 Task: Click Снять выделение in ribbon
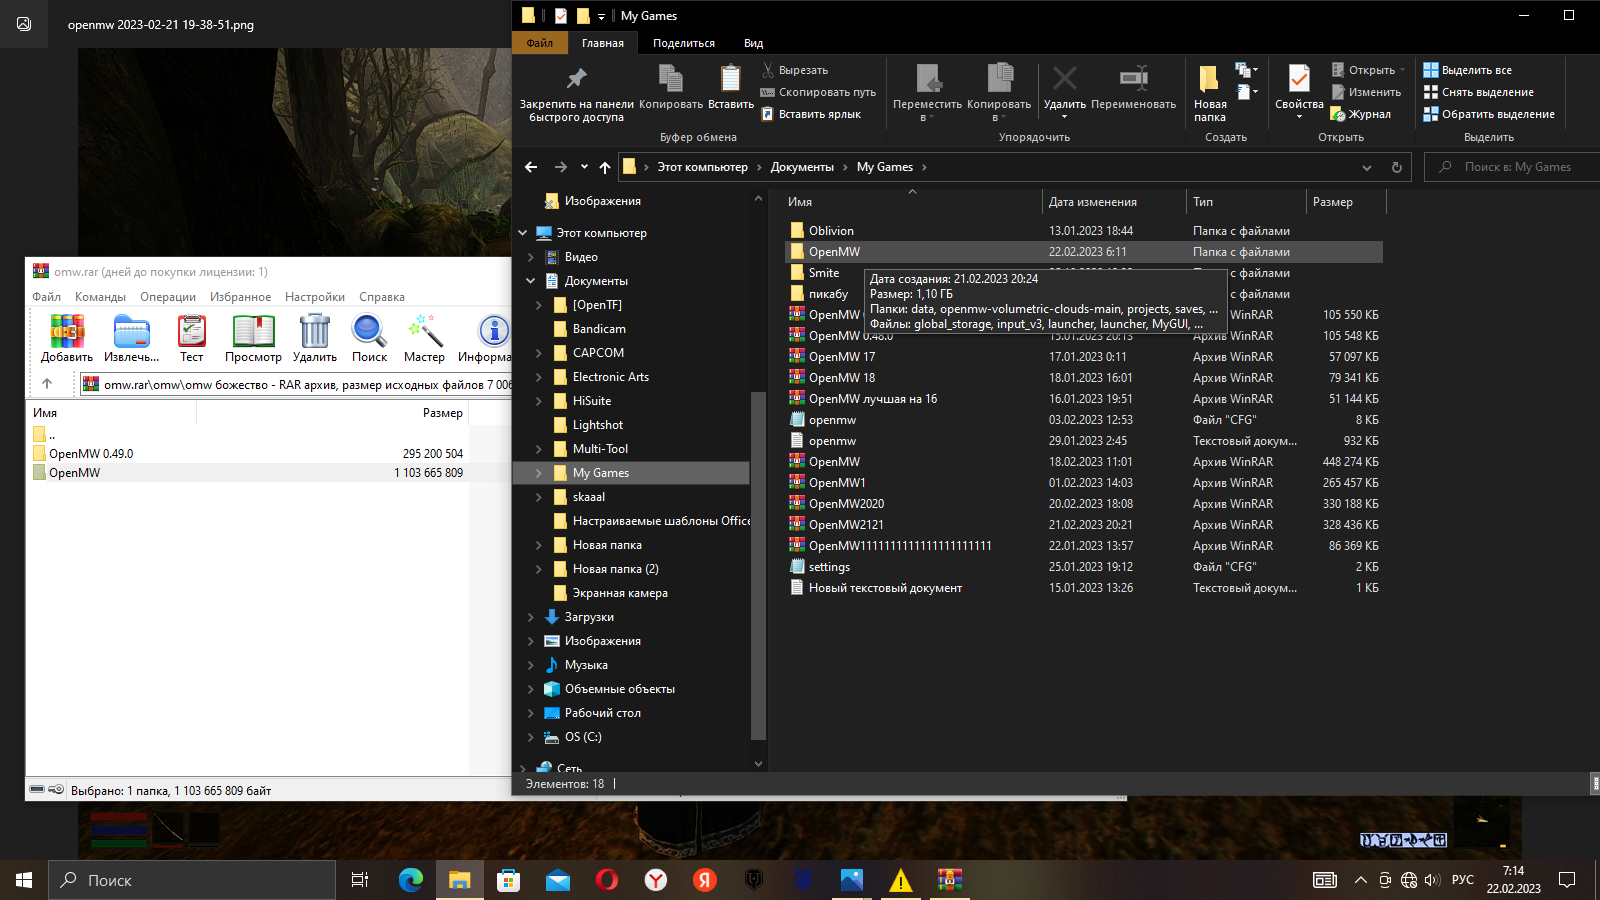click(1478, 92)
